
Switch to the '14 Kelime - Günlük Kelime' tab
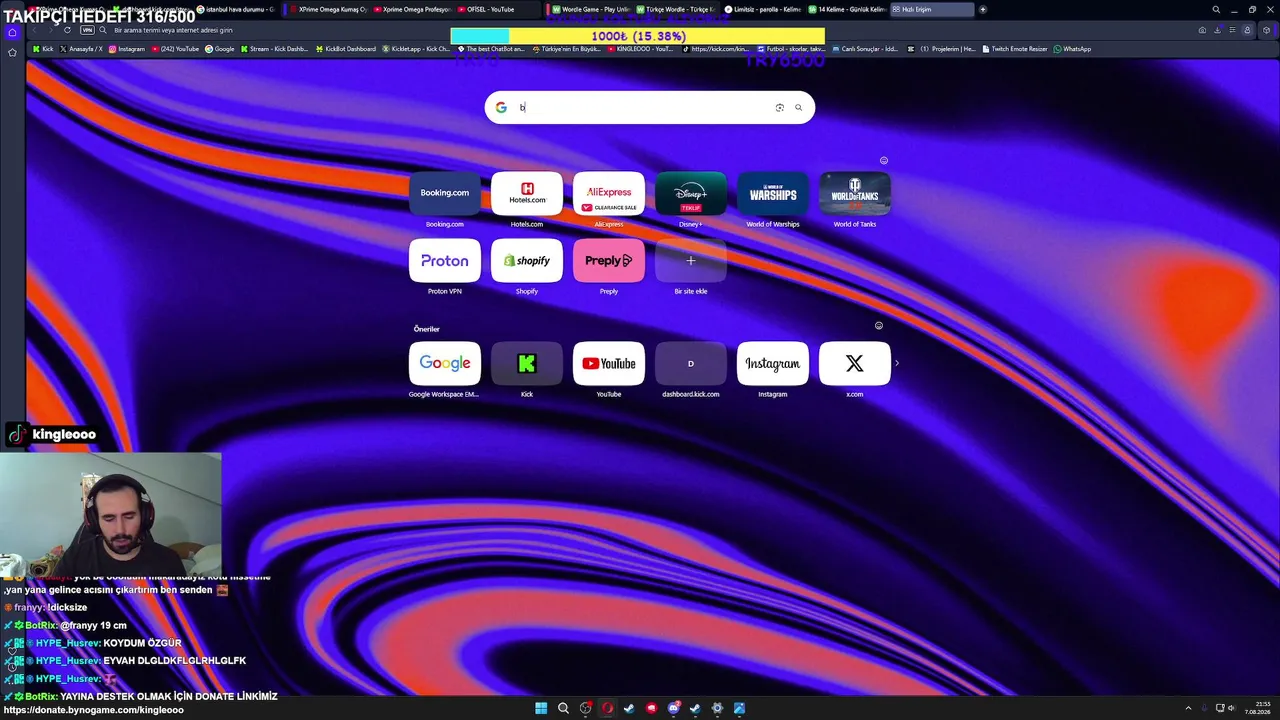[847, 9]
